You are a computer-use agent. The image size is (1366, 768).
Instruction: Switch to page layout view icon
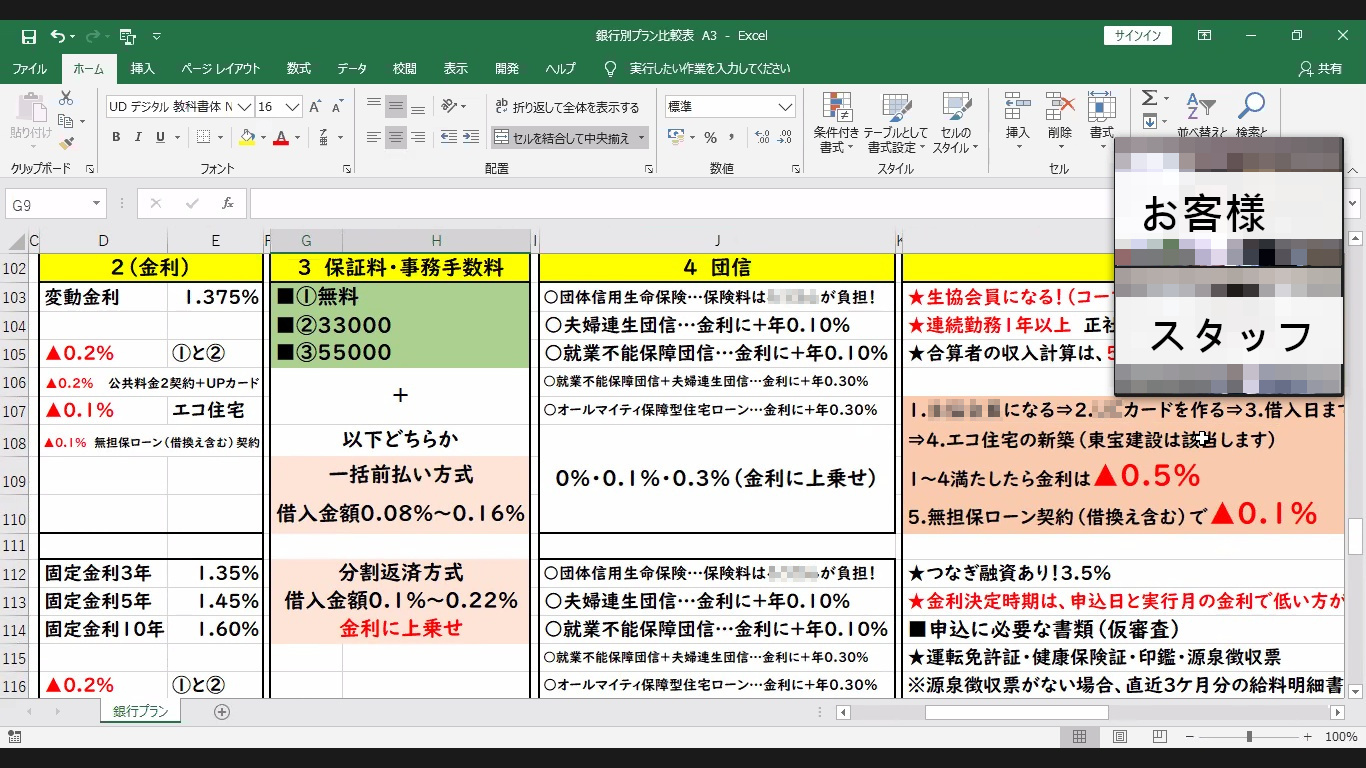click(1120, 737)
